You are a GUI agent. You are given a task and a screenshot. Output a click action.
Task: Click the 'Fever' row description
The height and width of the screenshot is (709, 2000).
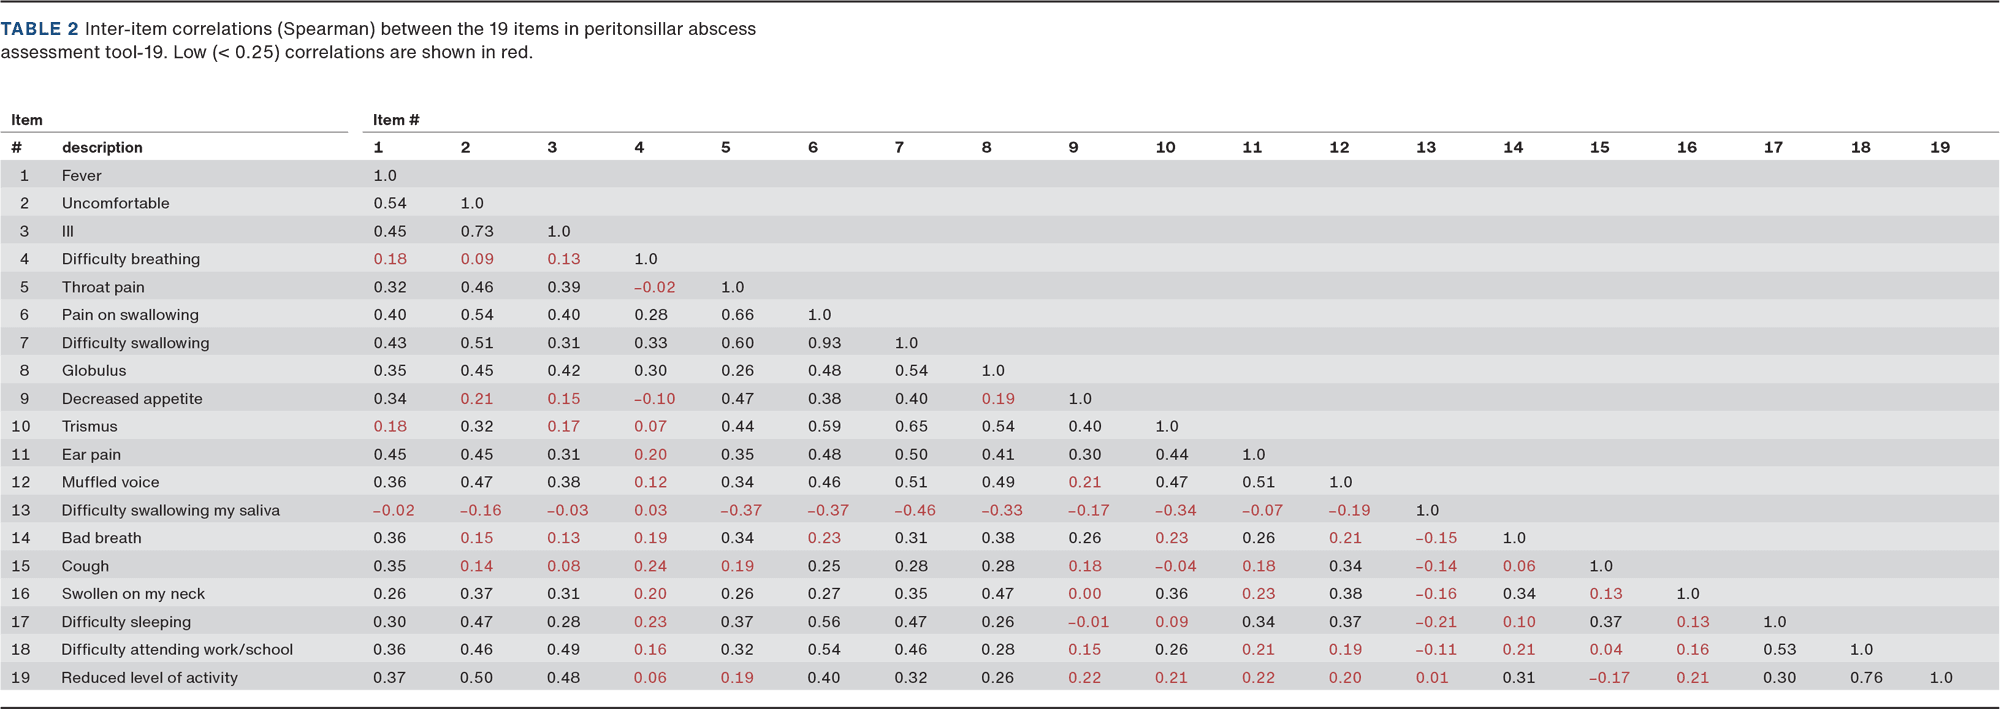[x=82, y=175]
